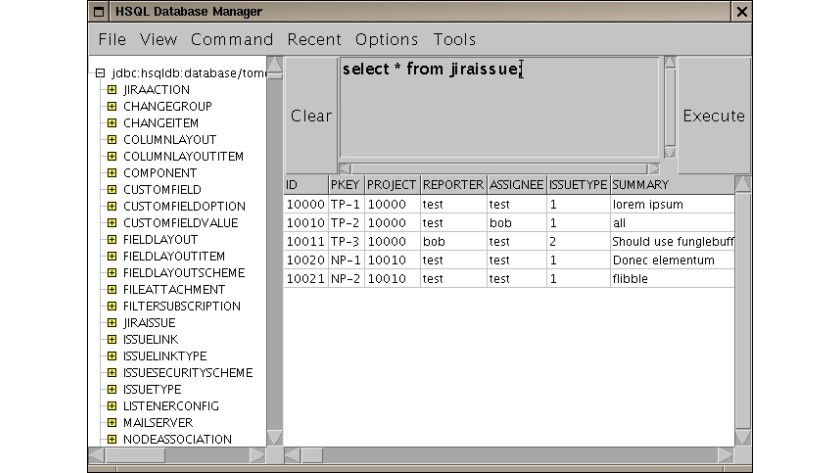Click the ID column header

tap(306, 185)
